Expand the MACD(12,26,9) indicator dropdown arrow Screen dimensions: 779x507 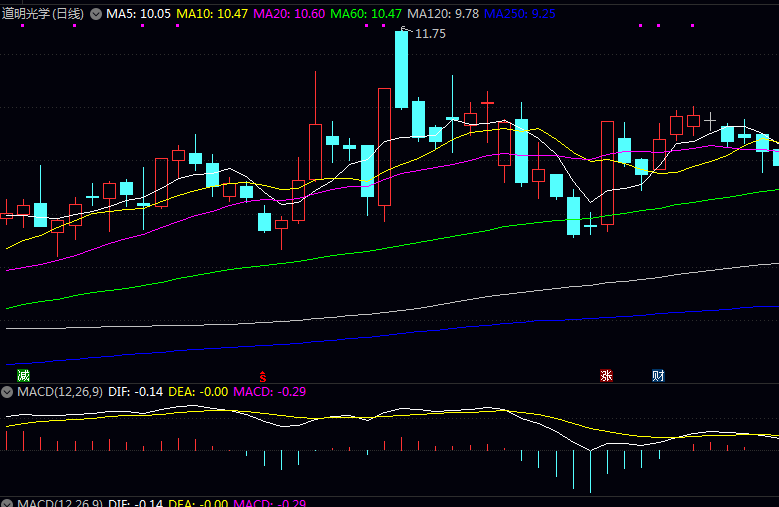[x=8, y=391]
